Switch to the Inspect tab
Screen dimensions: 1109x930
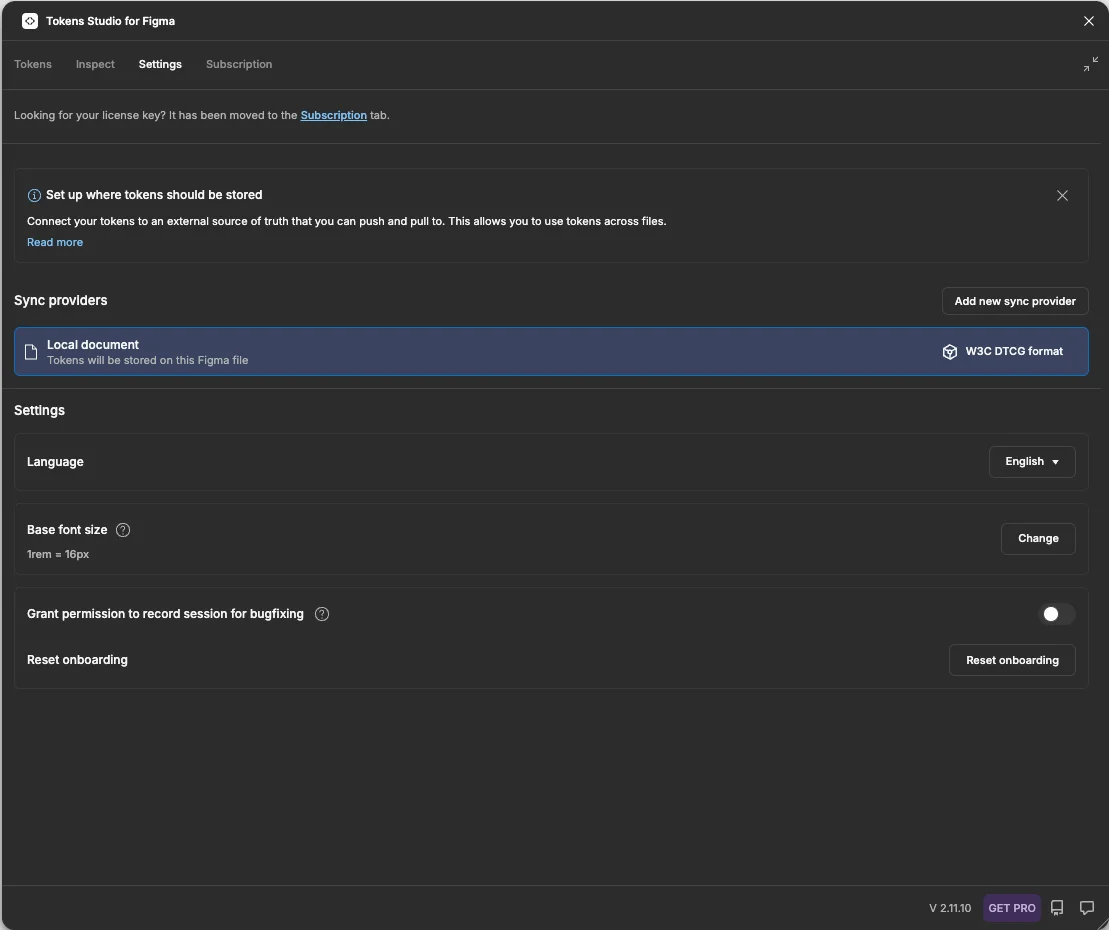(95, 64)
